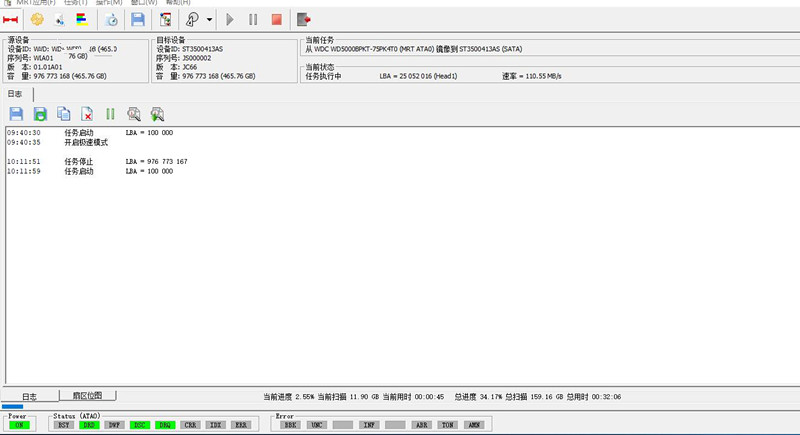This screenshot has width=800, height=435.
Task: Click the find-next magnifier with green arrow icon
Action: [157, 114]
